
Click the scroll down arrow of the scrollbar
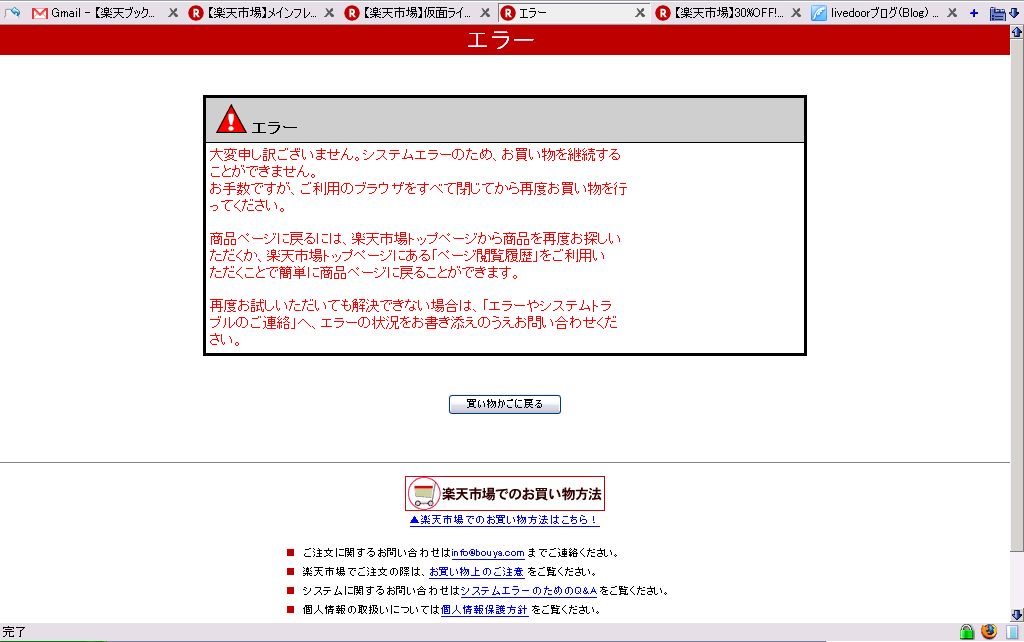(1017, 615)
